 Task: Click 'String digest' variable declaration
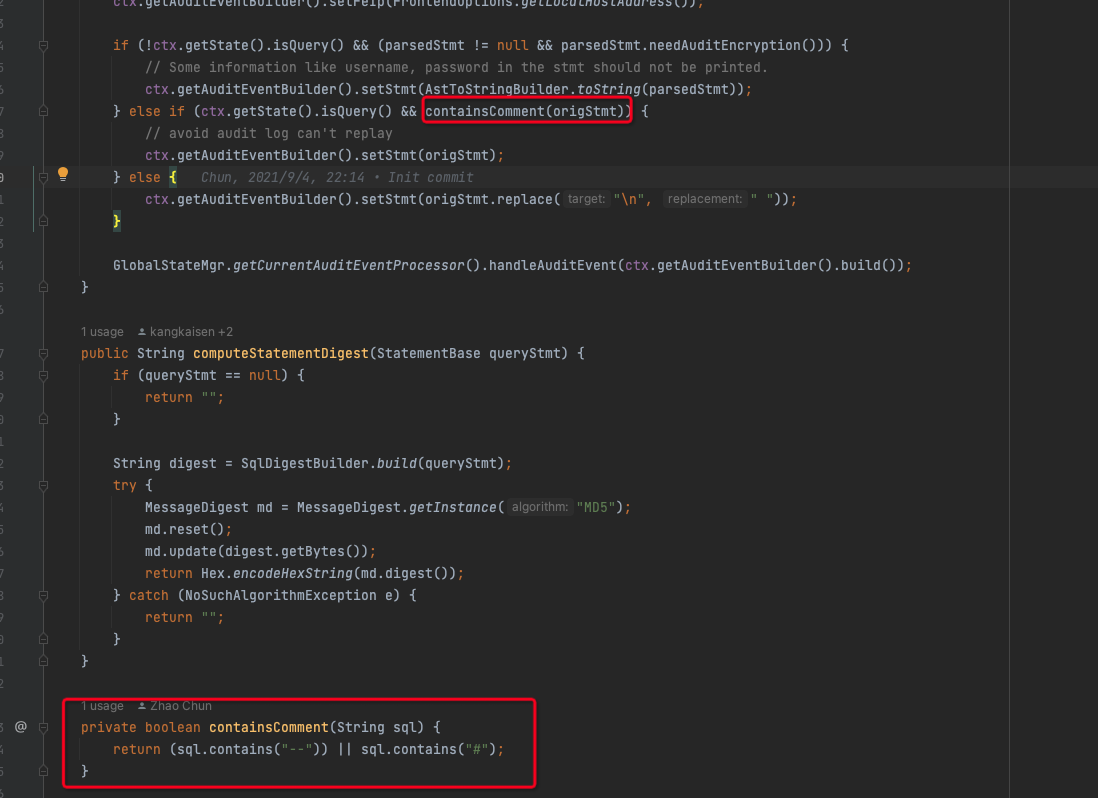(165, 463)
